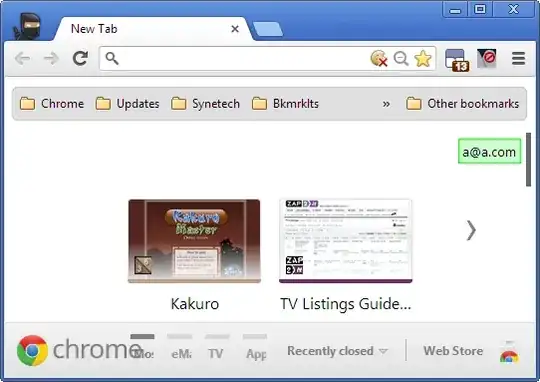Image resolution: width=540 pixels, height=382 pixels.
Task: Open the blocker extension with red stop sign
Action: [487, 58]
